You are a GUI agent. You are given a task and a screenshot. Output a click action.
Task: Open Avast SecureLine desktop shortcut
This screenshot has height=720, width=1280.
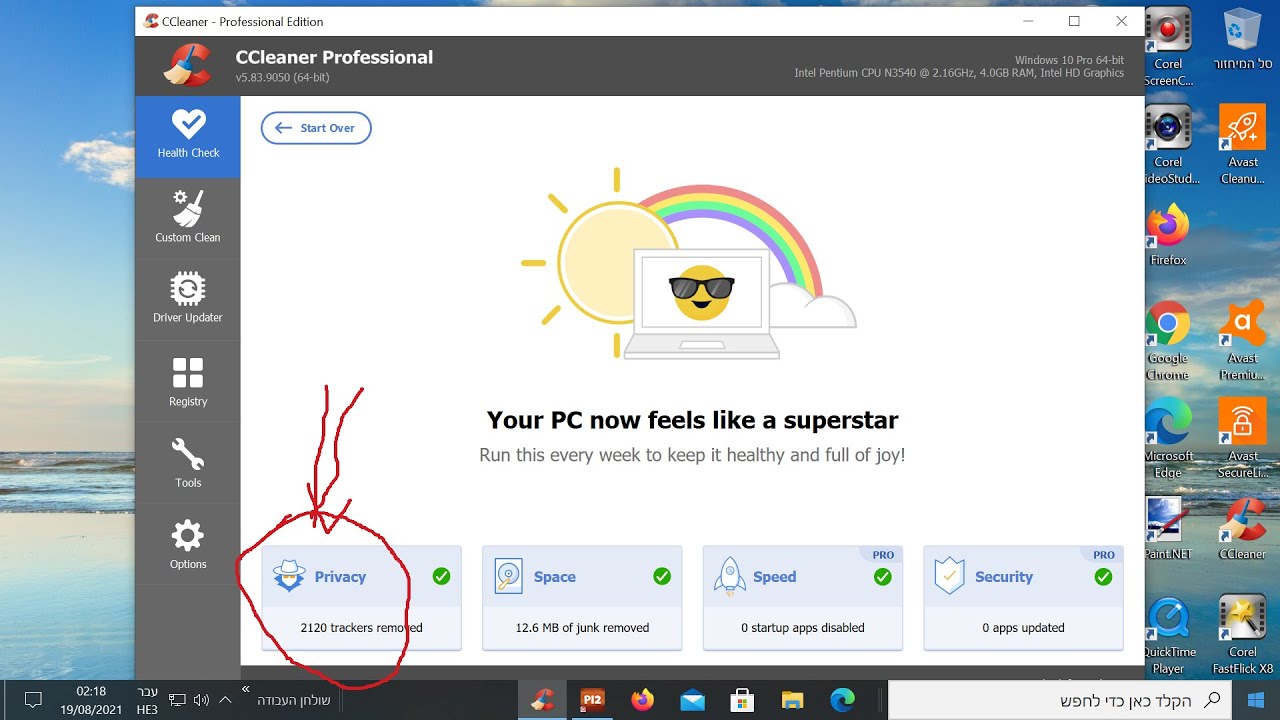tap(1243, 440)
